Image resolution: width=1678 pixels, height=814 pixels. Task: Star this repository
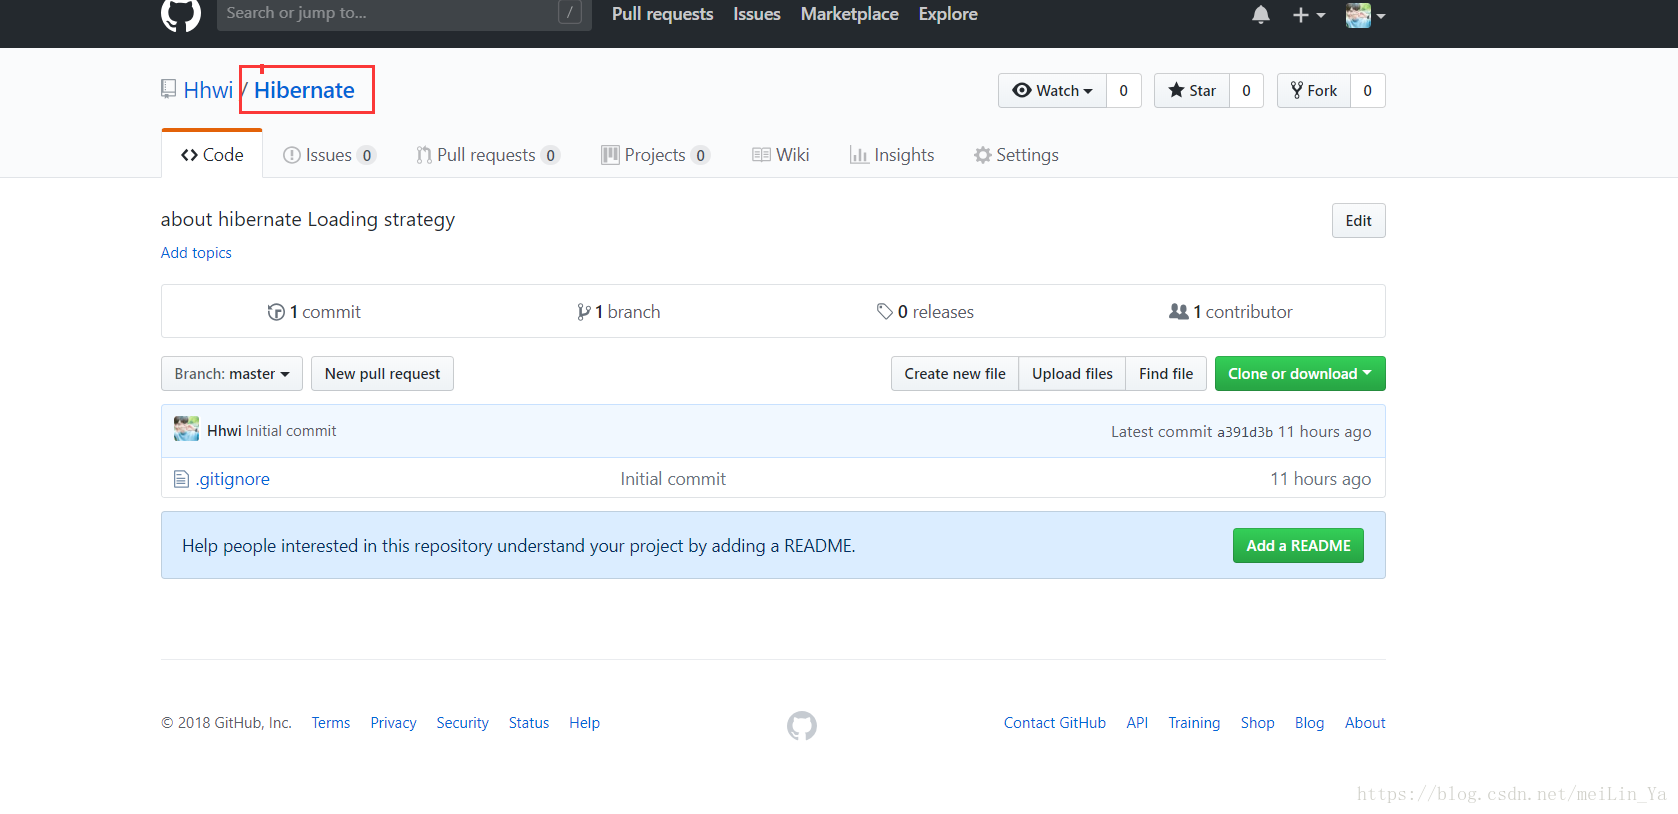(1192, 91)
